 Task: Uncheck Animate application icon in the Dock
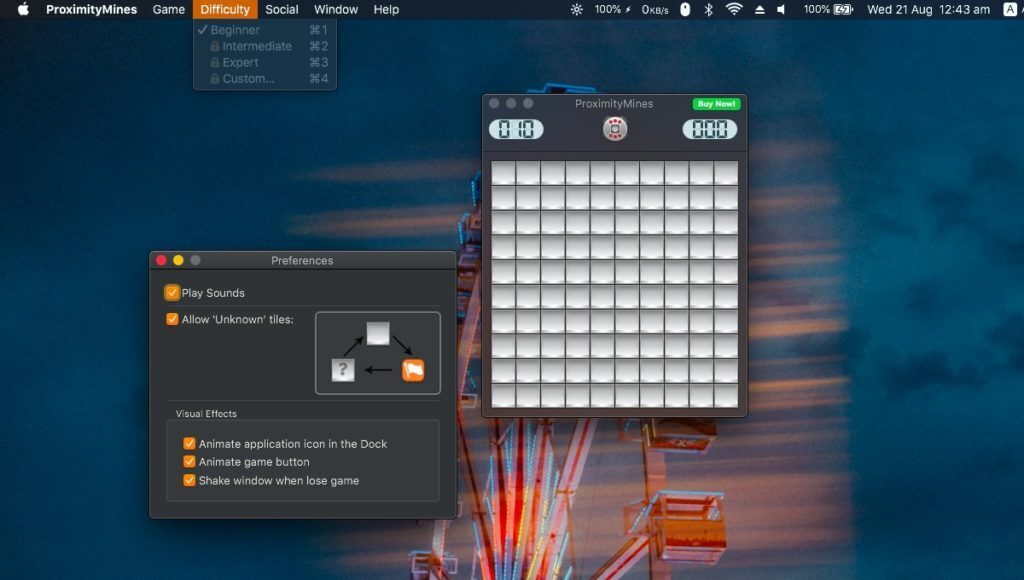click(x=189, y=444)
